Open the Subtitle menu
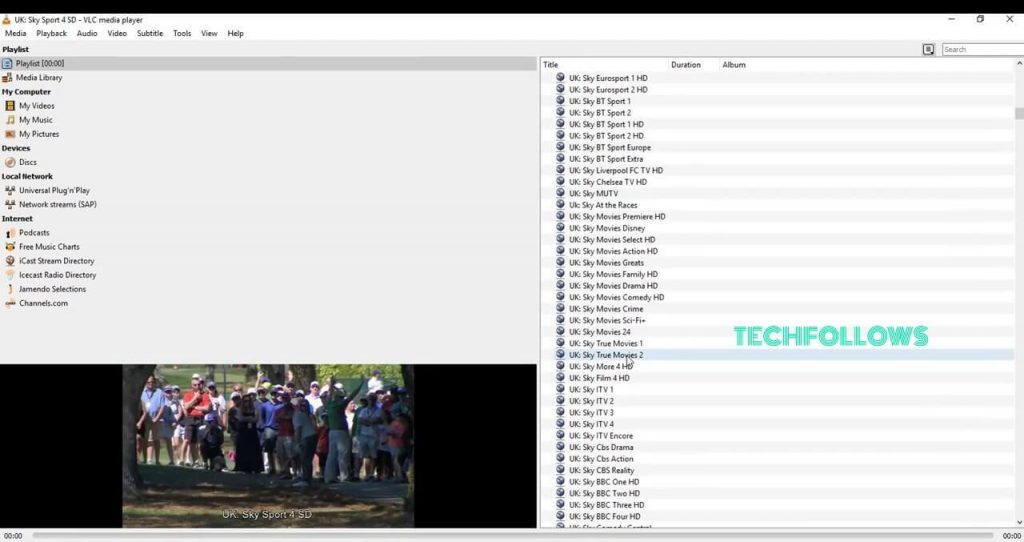The height and width of the screenshot is (542, 1024). [150, 33]
